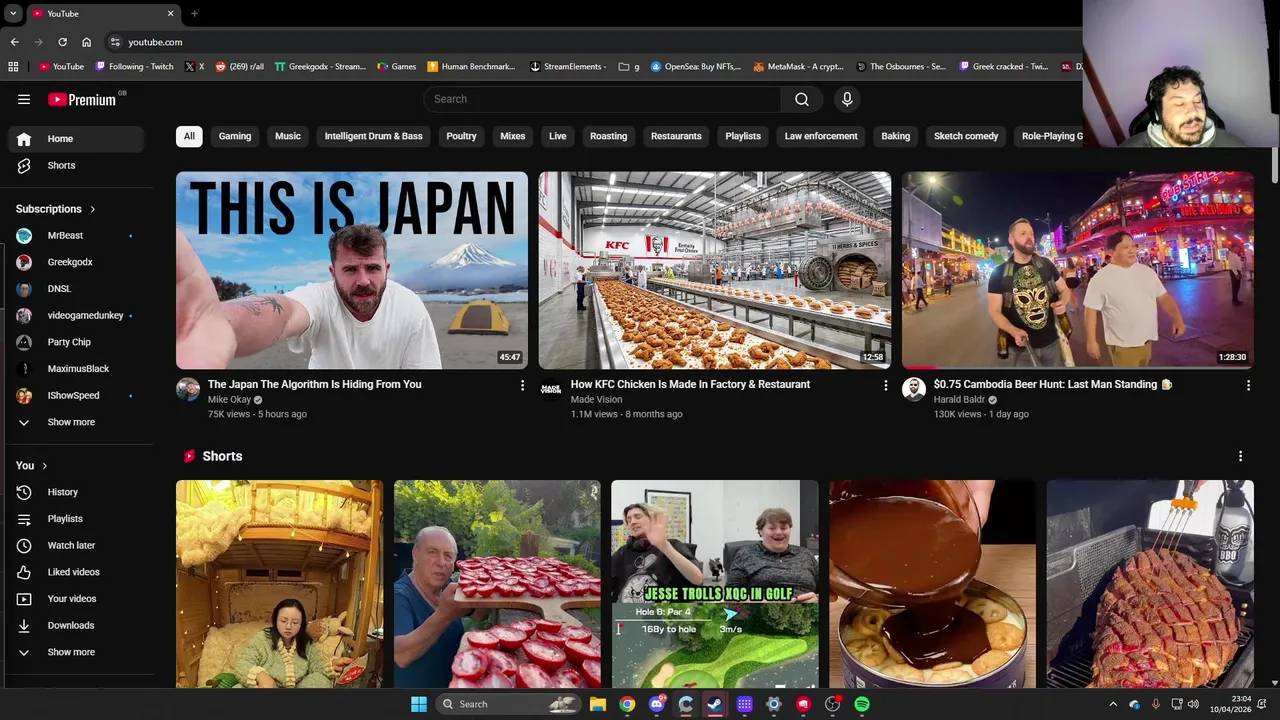Expand the You section header
The height and width of the screenshot is (720, 1280).
click(x=32, y=465)
